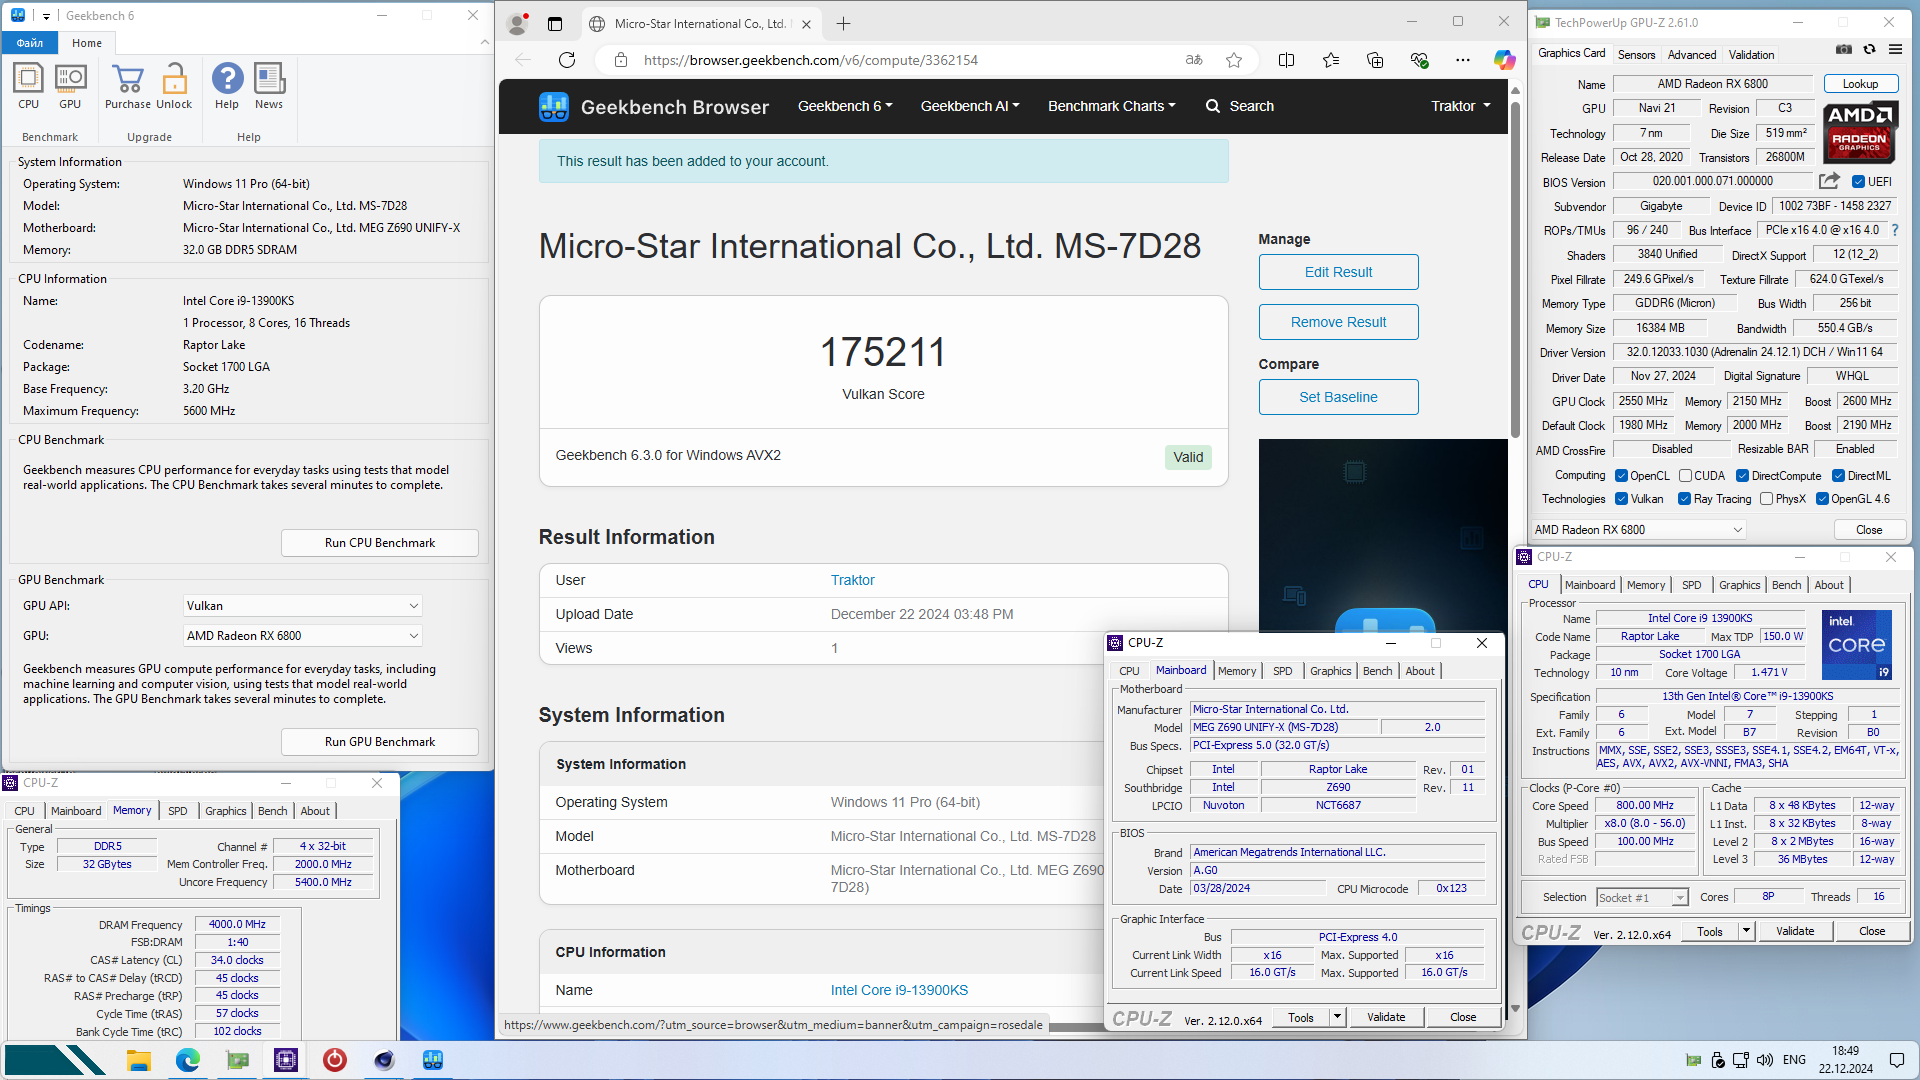Click the volume icon in system tray
Screen dimensions: 1920x1080
(x=1765, y=1060)
